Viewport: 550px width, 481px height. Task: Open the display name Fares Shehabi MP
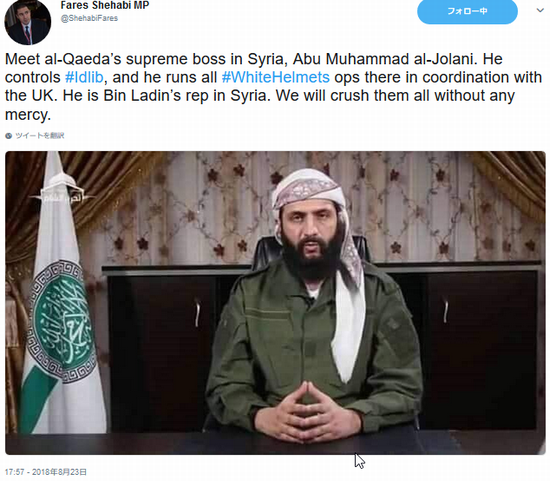click(x=105, y=5)
